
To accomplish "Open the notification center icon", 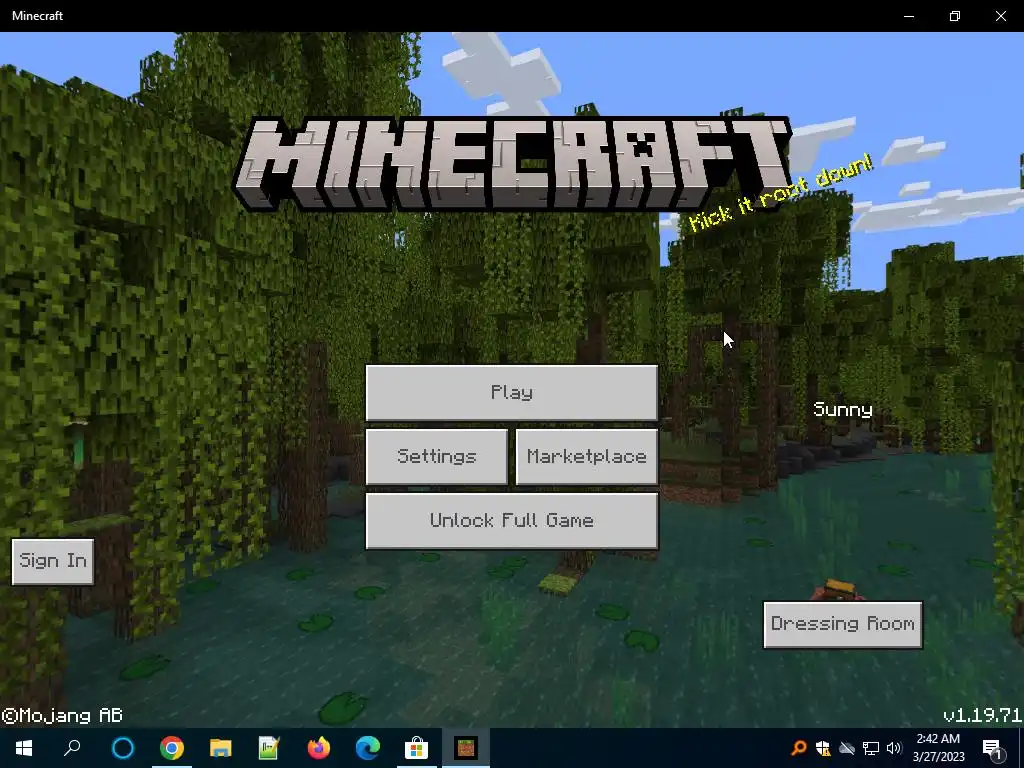I will coord(993,748).
